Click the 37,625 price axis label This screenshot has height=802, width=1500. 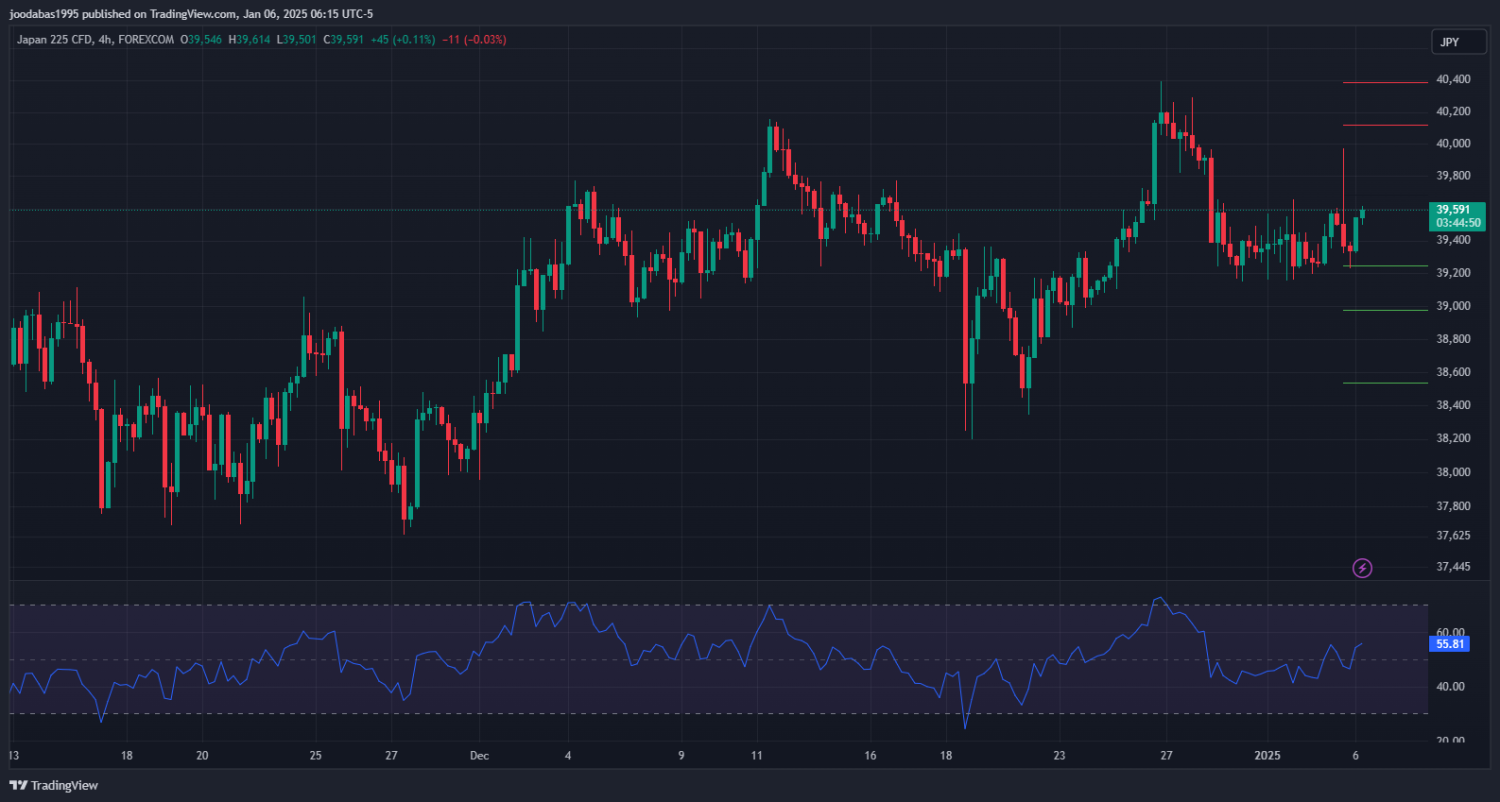[x=1453, y=536]
